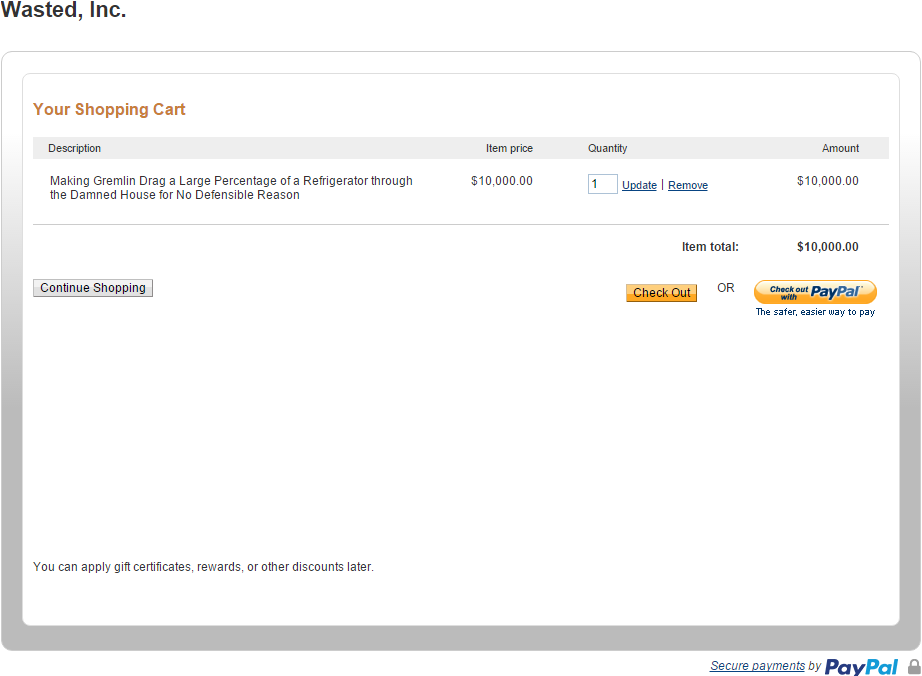Click the orange Check Out button

coord(662,293)
